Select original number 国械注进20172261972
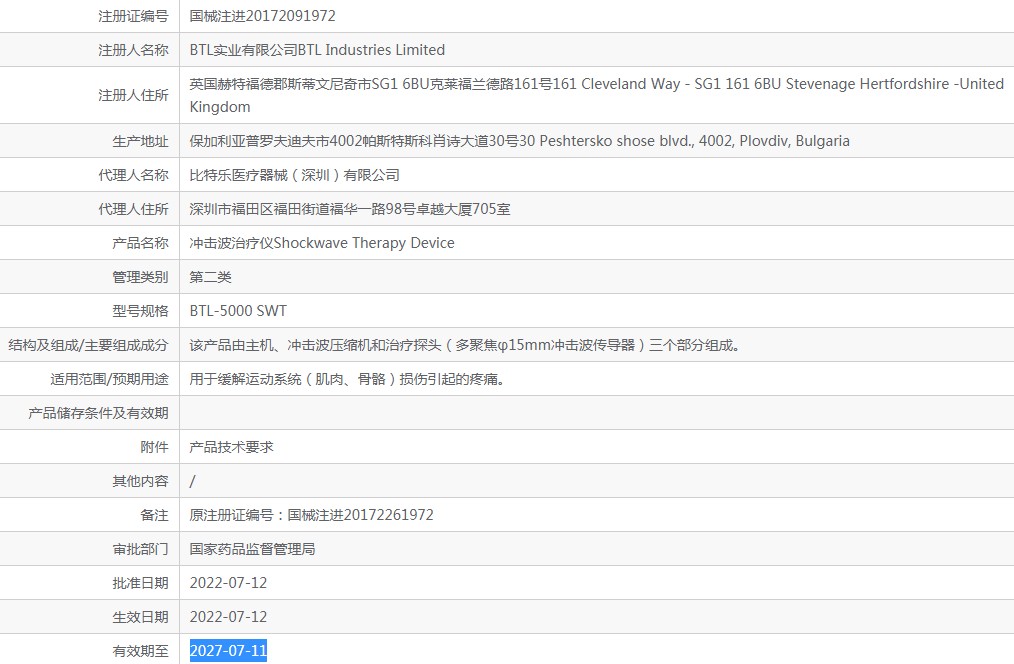The width and height of the screenshot is (1014, 664). tap(312, 515)
